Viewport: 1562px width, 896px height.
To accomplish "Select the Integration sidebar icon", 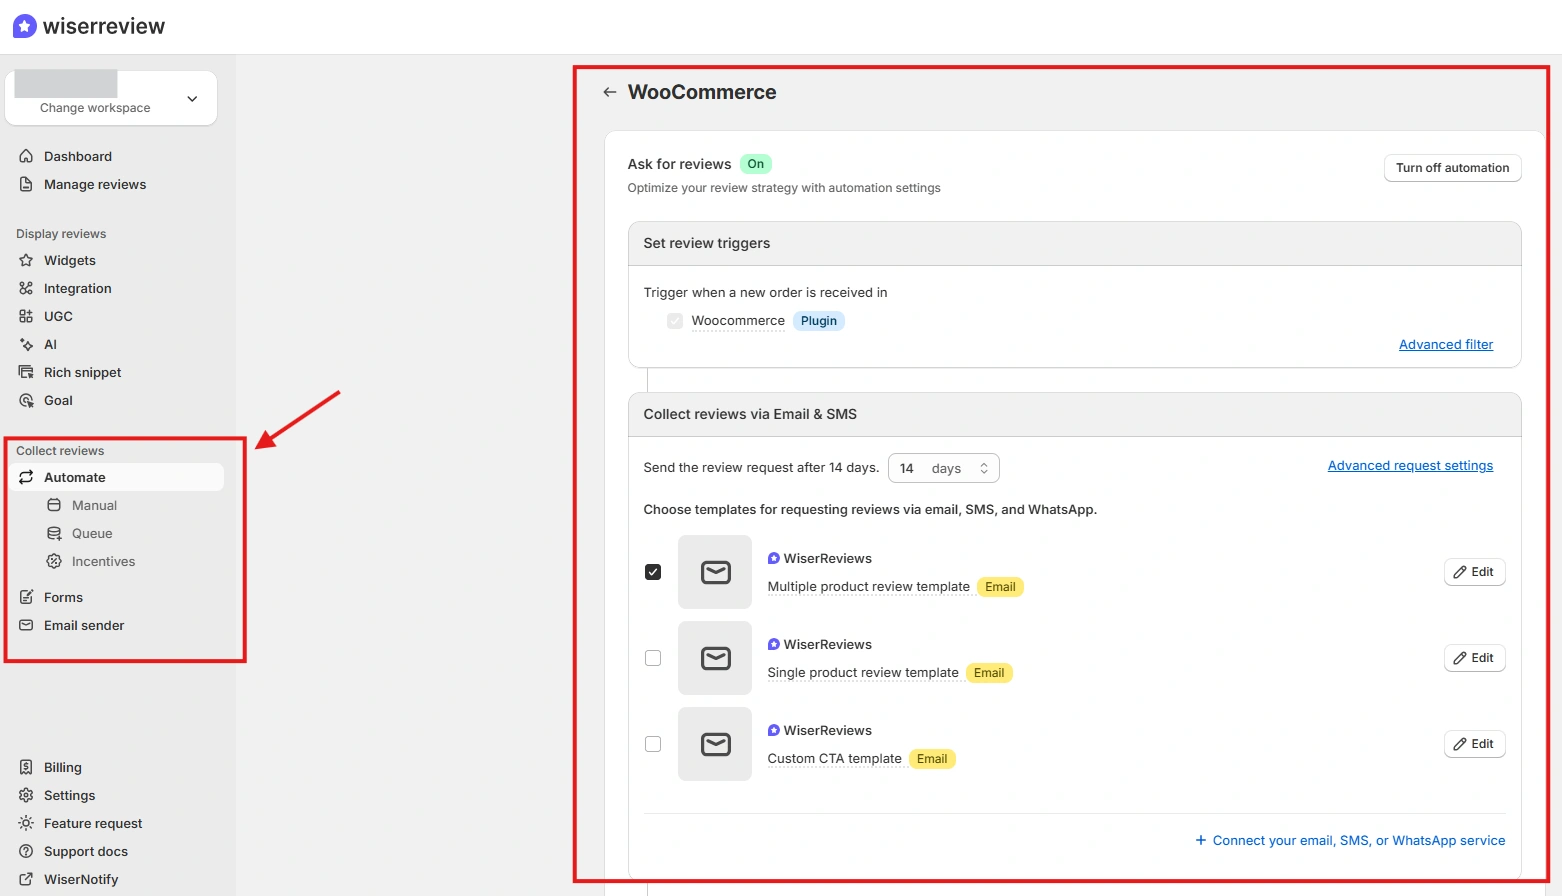I will coord(26,288).
